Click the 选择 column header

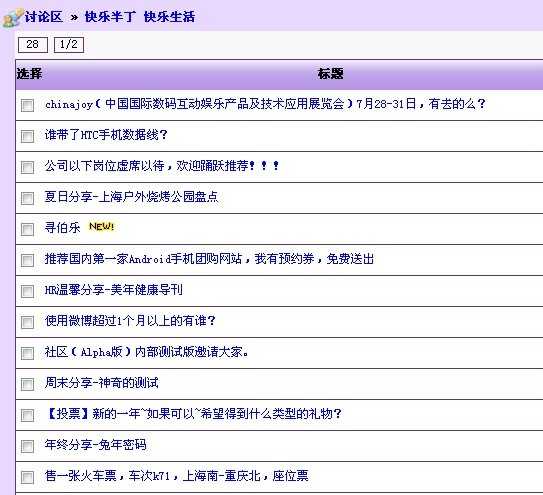(x=29, y=74)
